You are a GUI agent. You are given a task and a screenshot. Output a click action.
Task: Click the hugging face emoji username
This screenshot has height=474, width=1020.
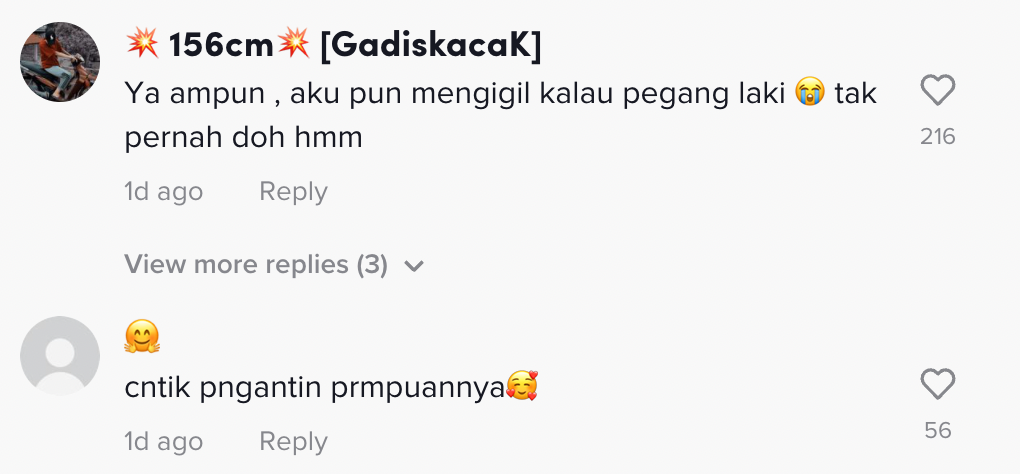(142, 338)
